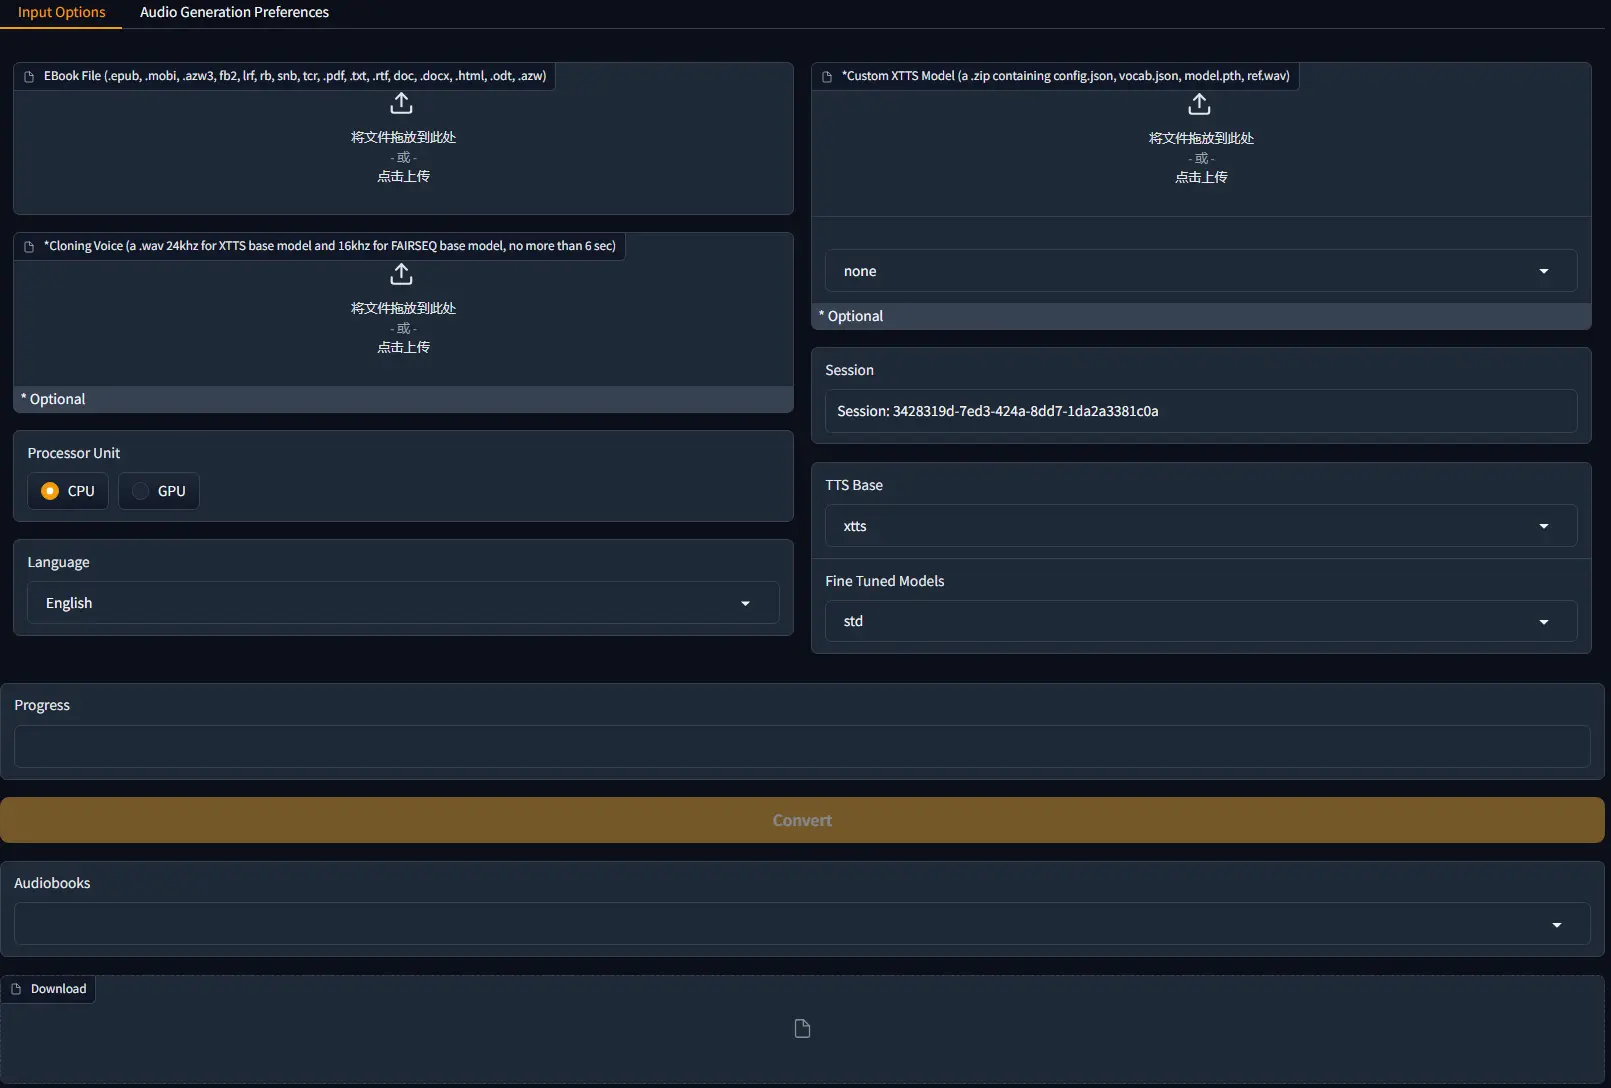
Task: Open the Fine Tuned Models dropdown
Action: tap(1200, 621)
